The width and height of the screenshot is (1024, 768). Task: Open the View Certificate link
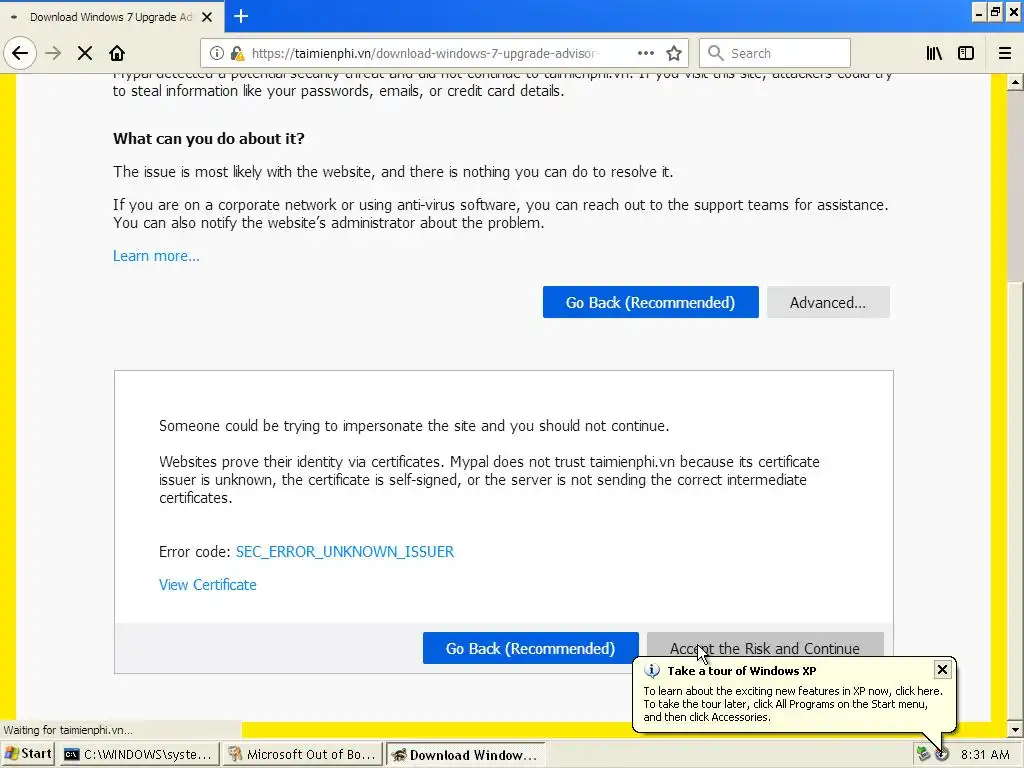[208, 585]
